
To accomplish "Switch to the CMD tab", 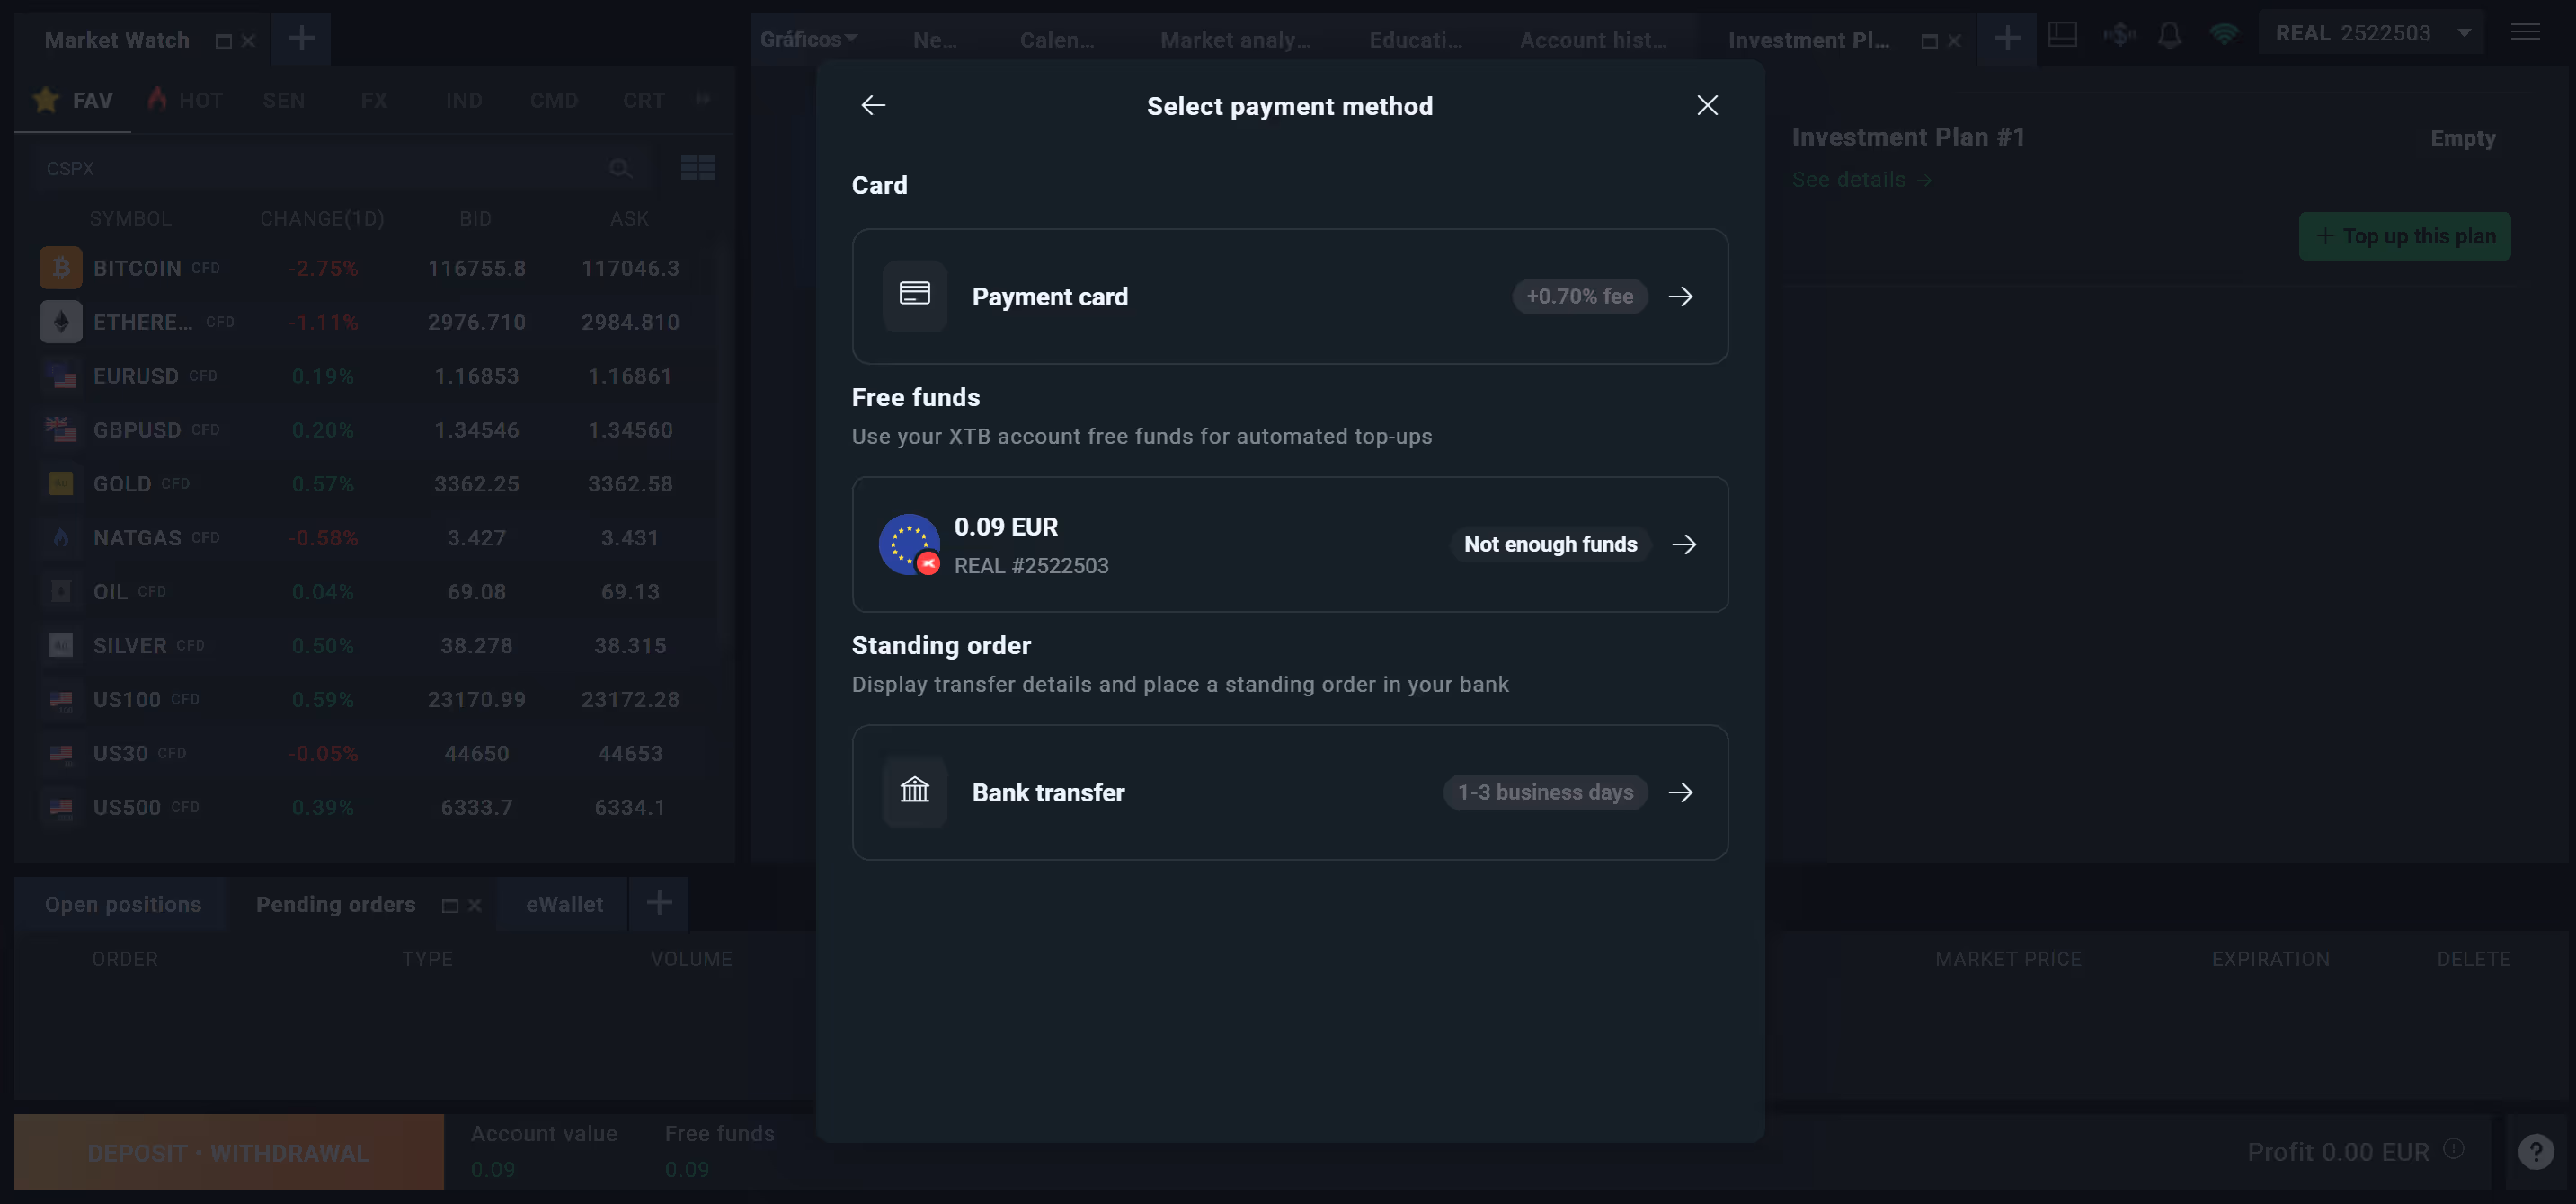I will pyautogui.click(x=553, y=100).
